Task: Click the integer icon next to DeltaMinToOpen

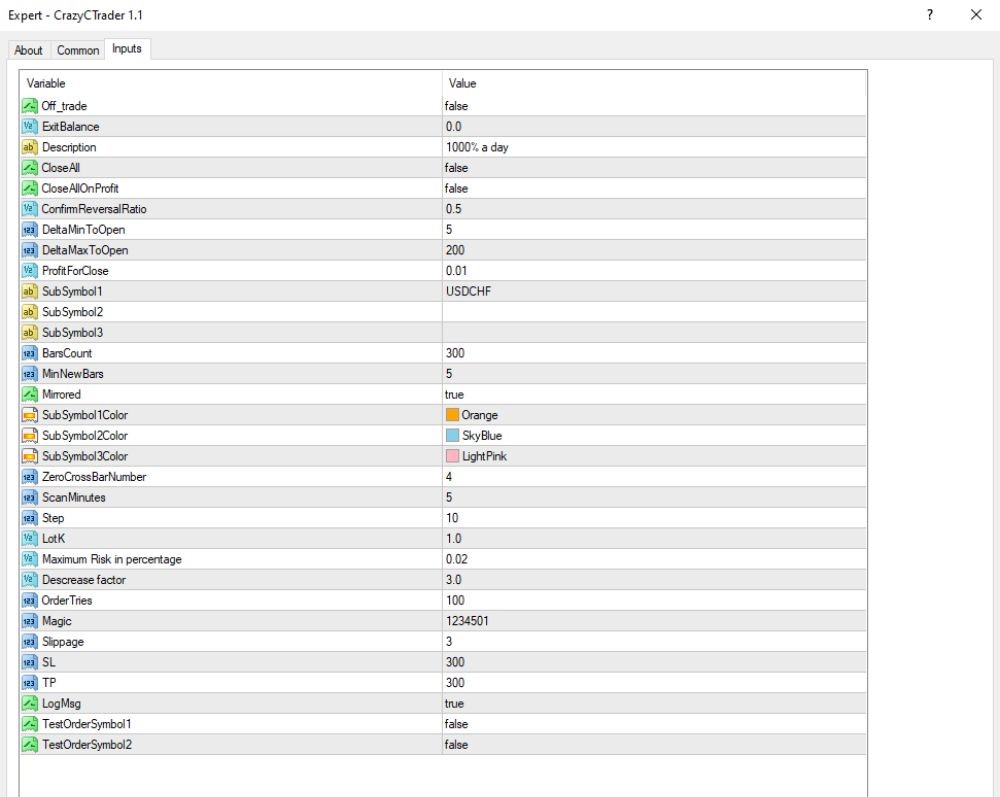Action: [x=29, y=230]
